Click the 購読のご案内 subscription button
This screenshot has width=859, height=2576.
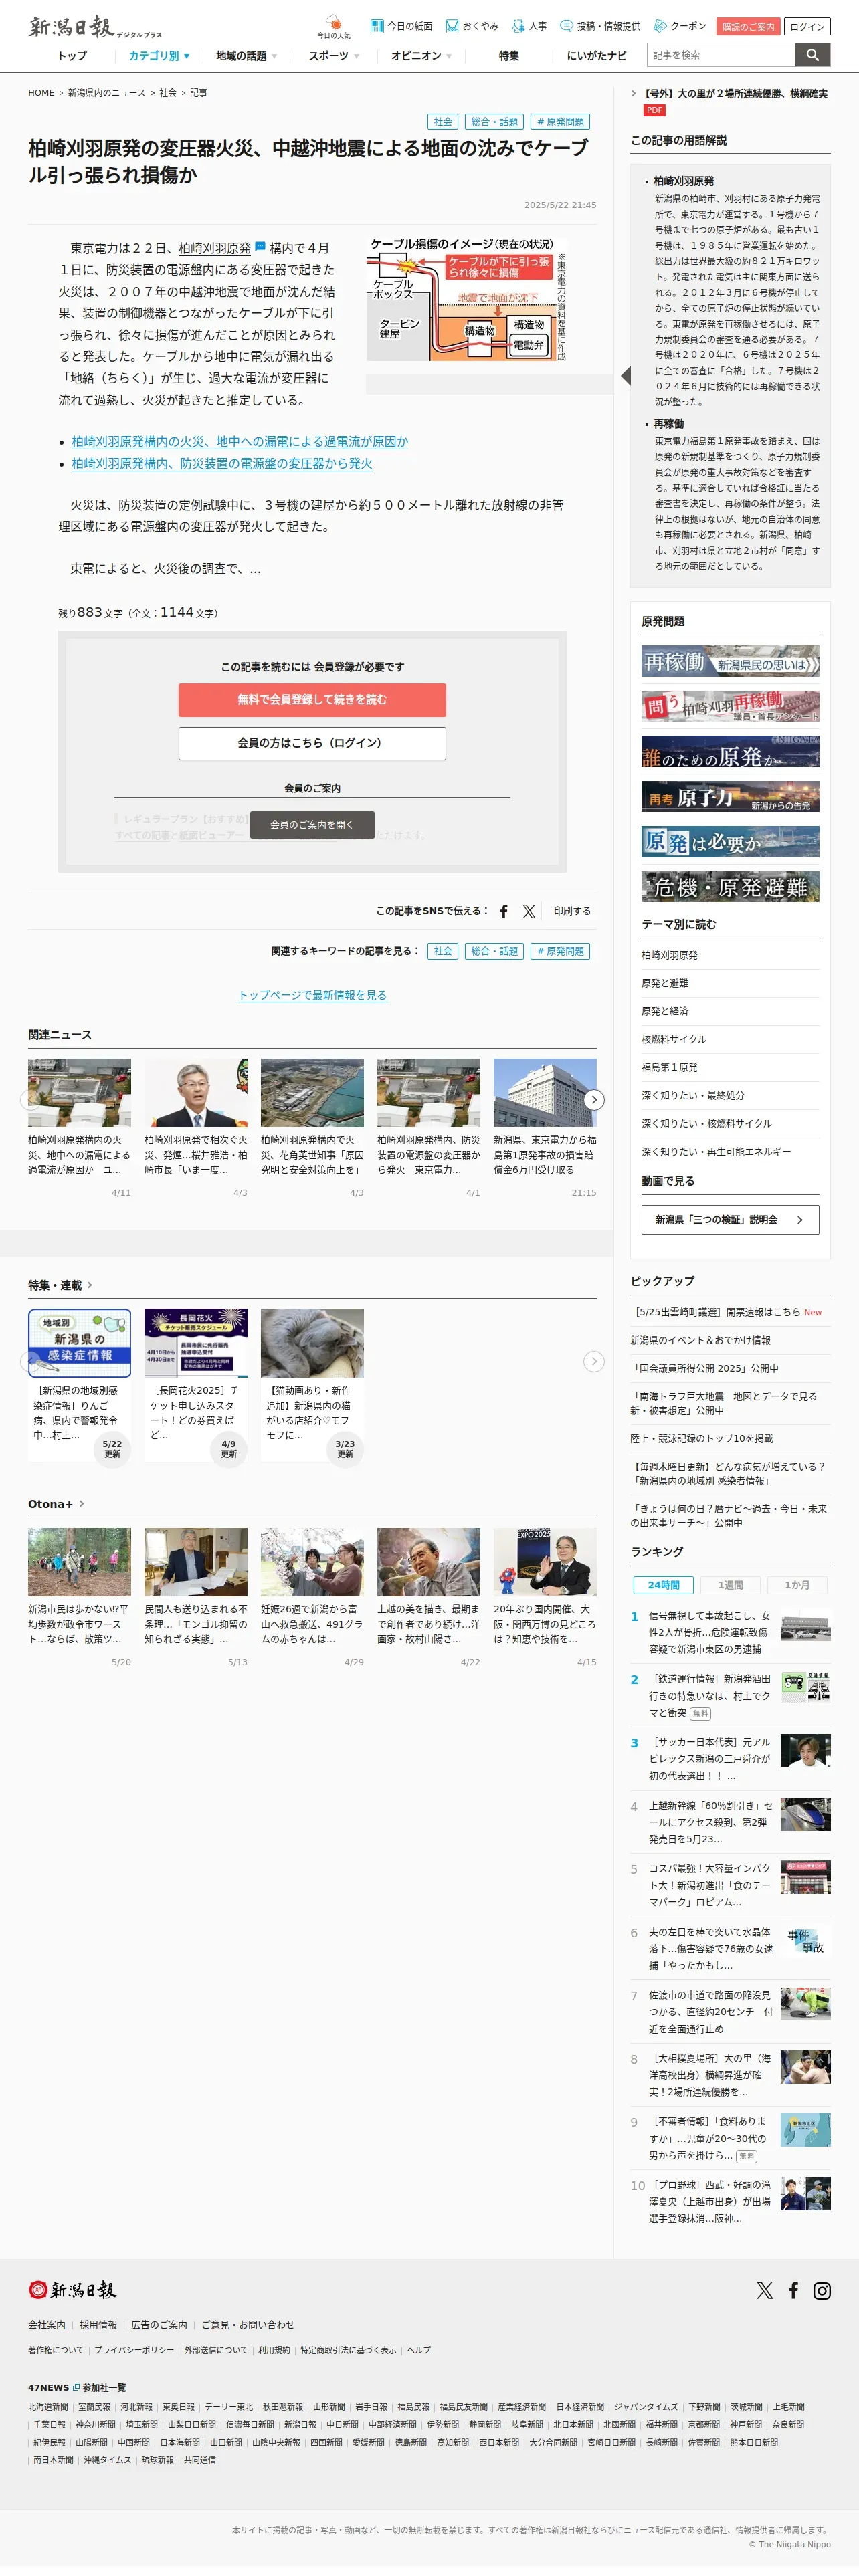pos(748,27)
